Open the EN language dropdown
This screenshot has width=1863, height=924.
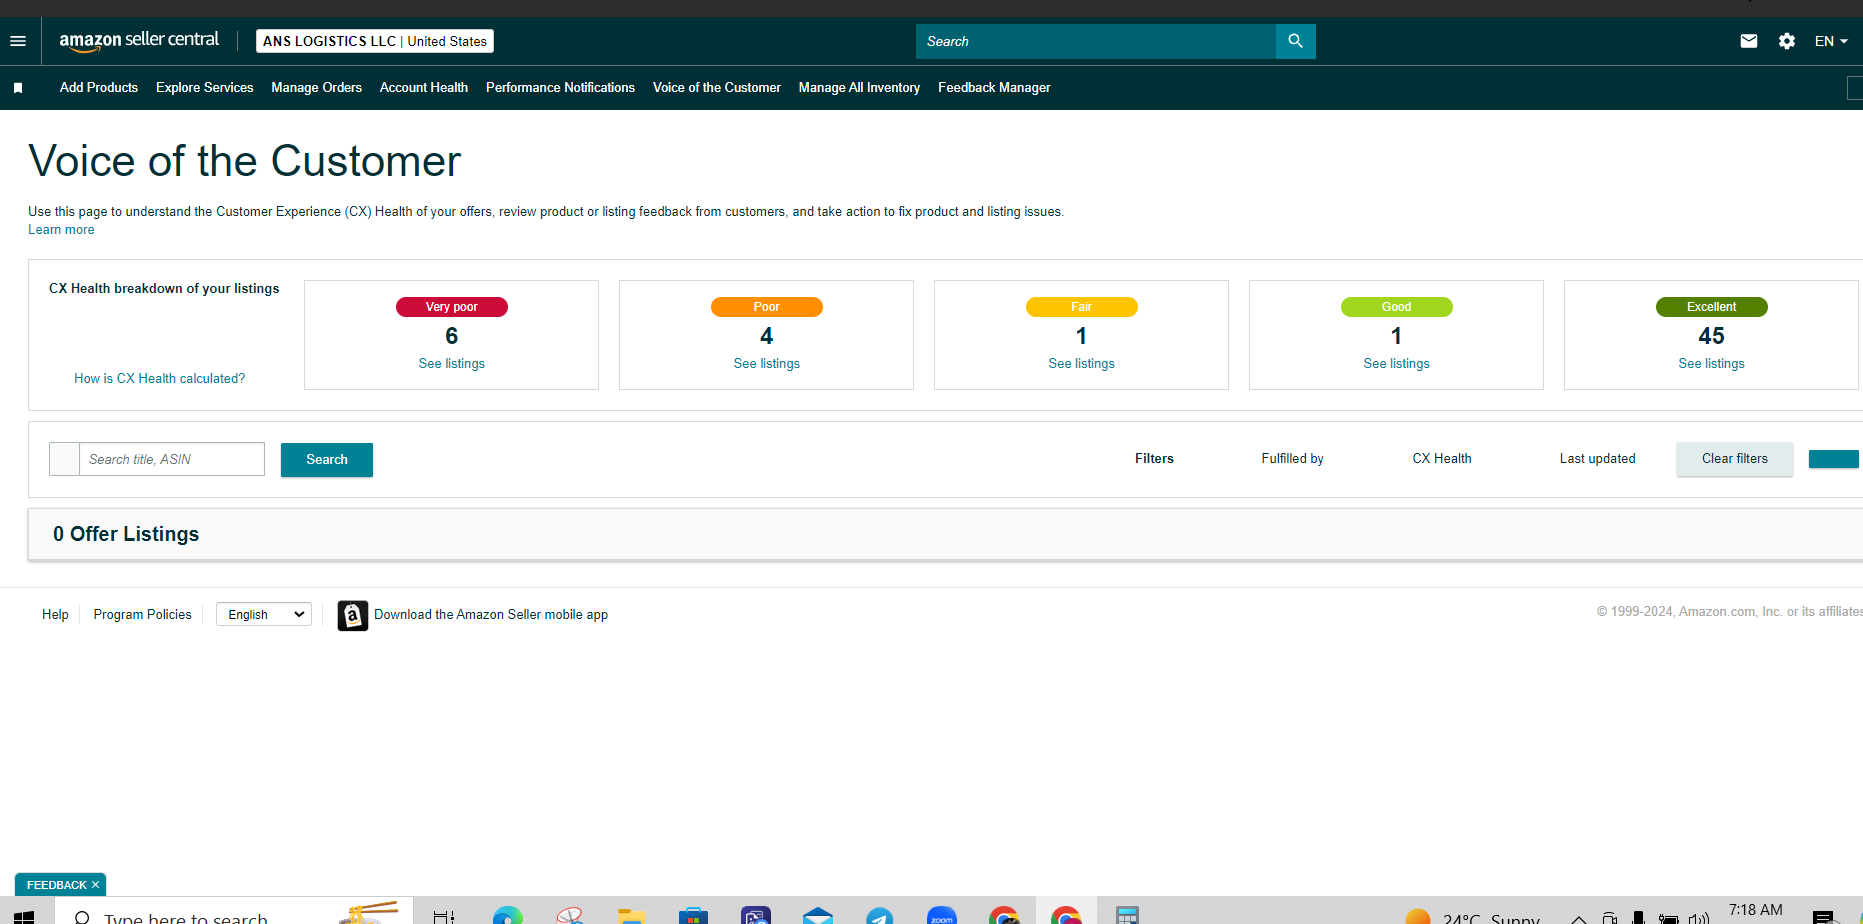point(1831,41)
